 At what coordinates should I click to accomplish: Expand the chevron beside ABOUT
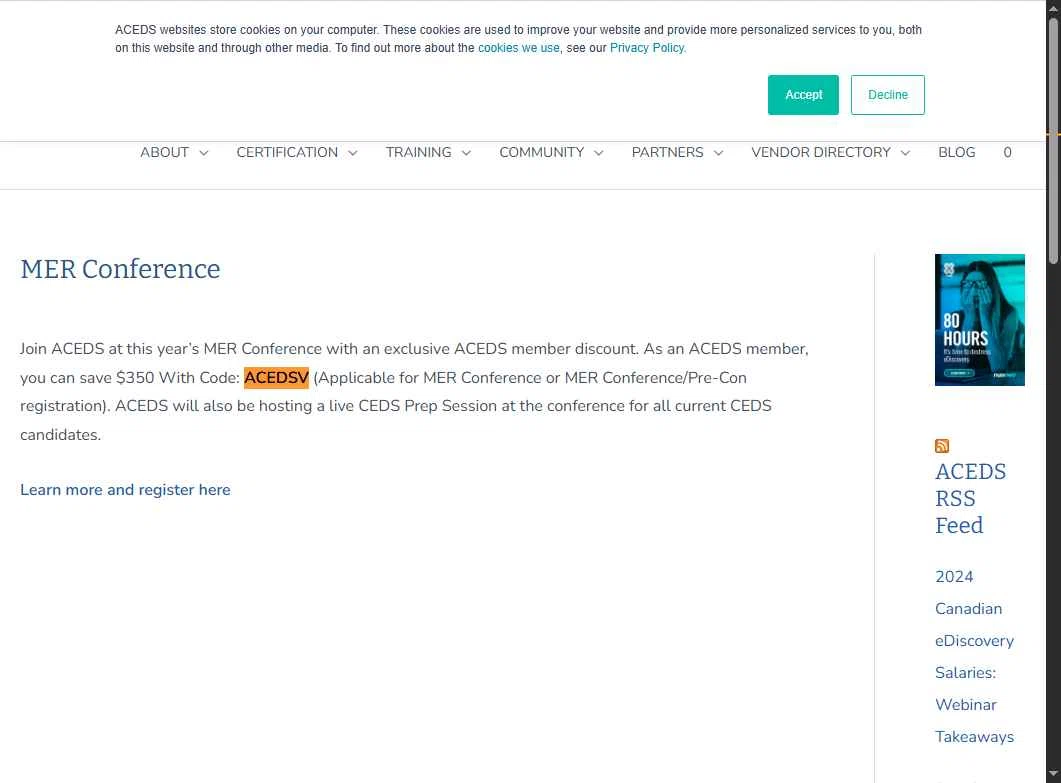(x=204, y=153)
